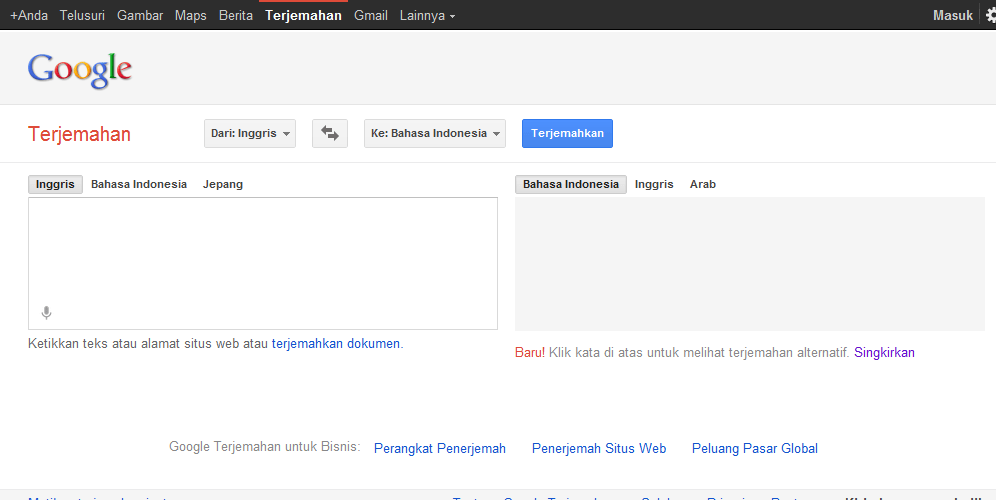Select Jepang source language tab

click(222, 184)
